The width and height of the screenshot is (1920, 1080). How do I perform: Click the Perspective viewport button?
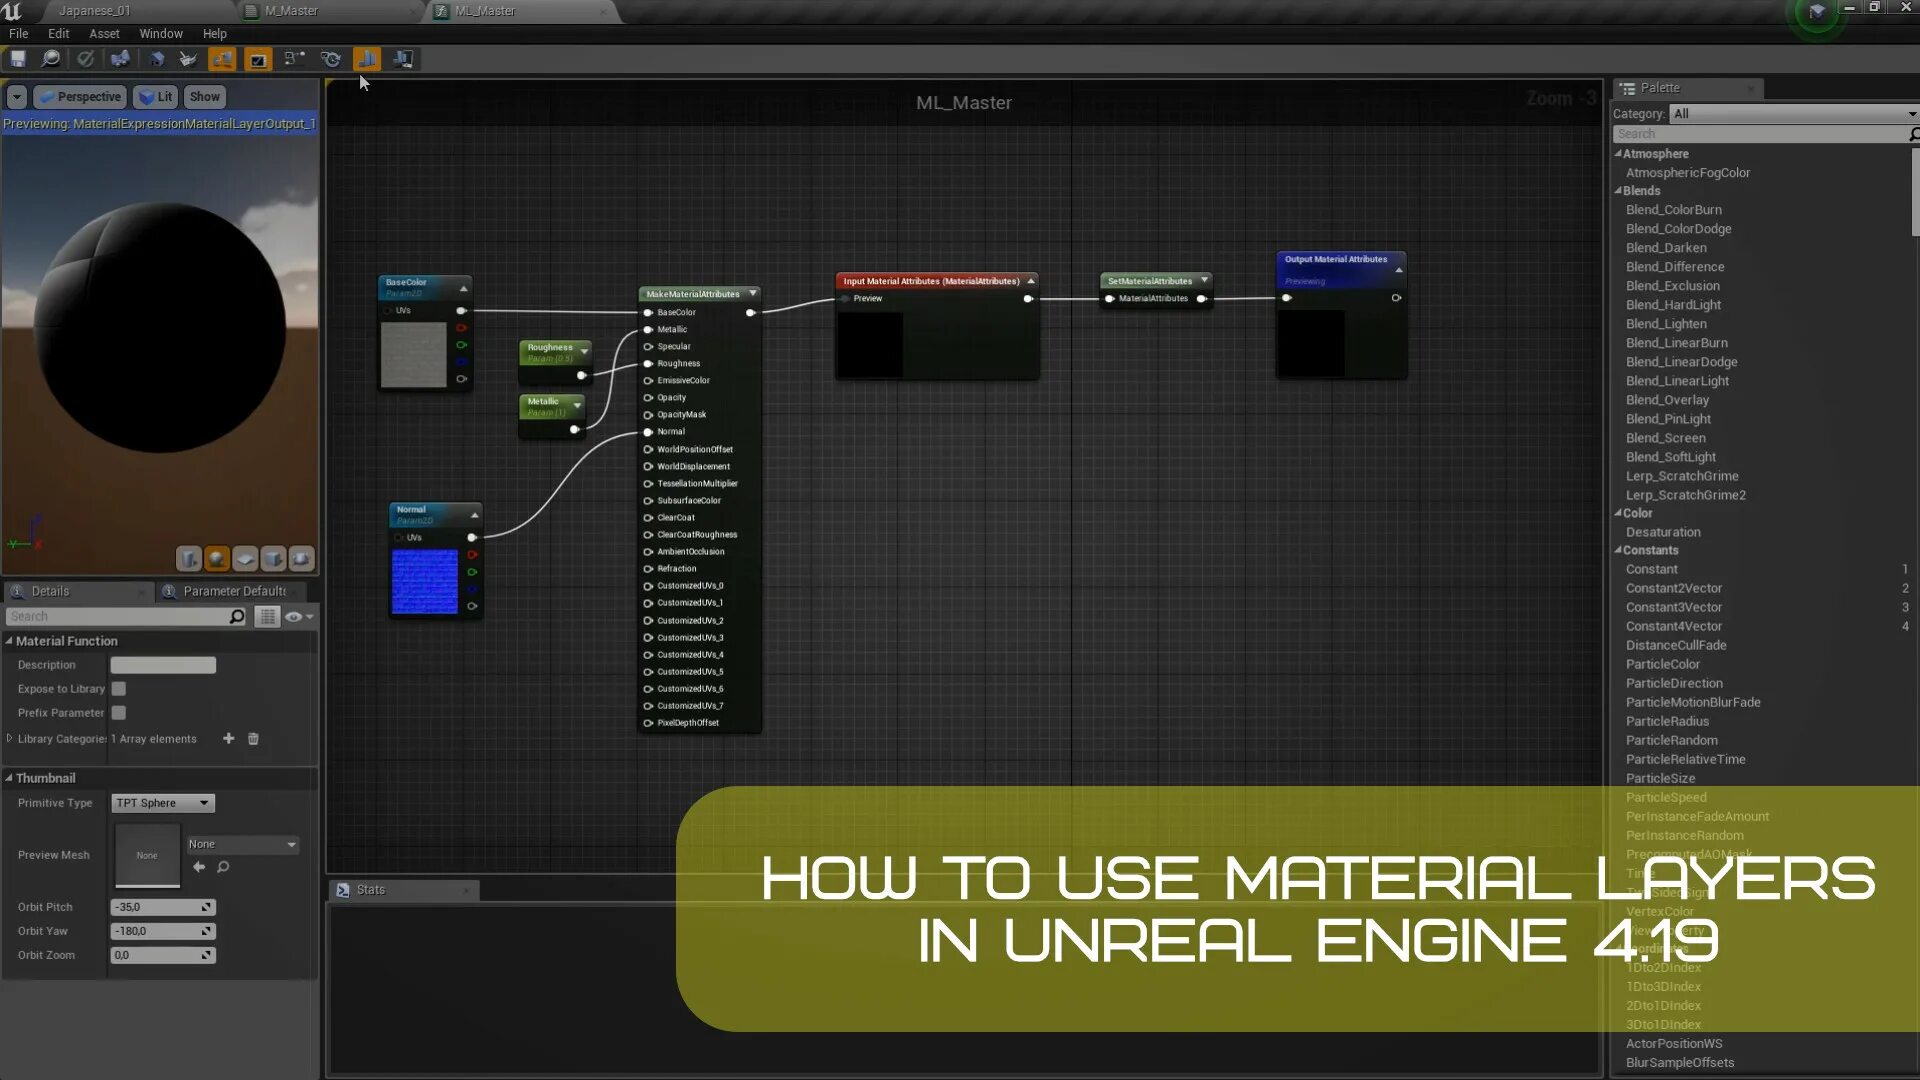tap(80, 97)
